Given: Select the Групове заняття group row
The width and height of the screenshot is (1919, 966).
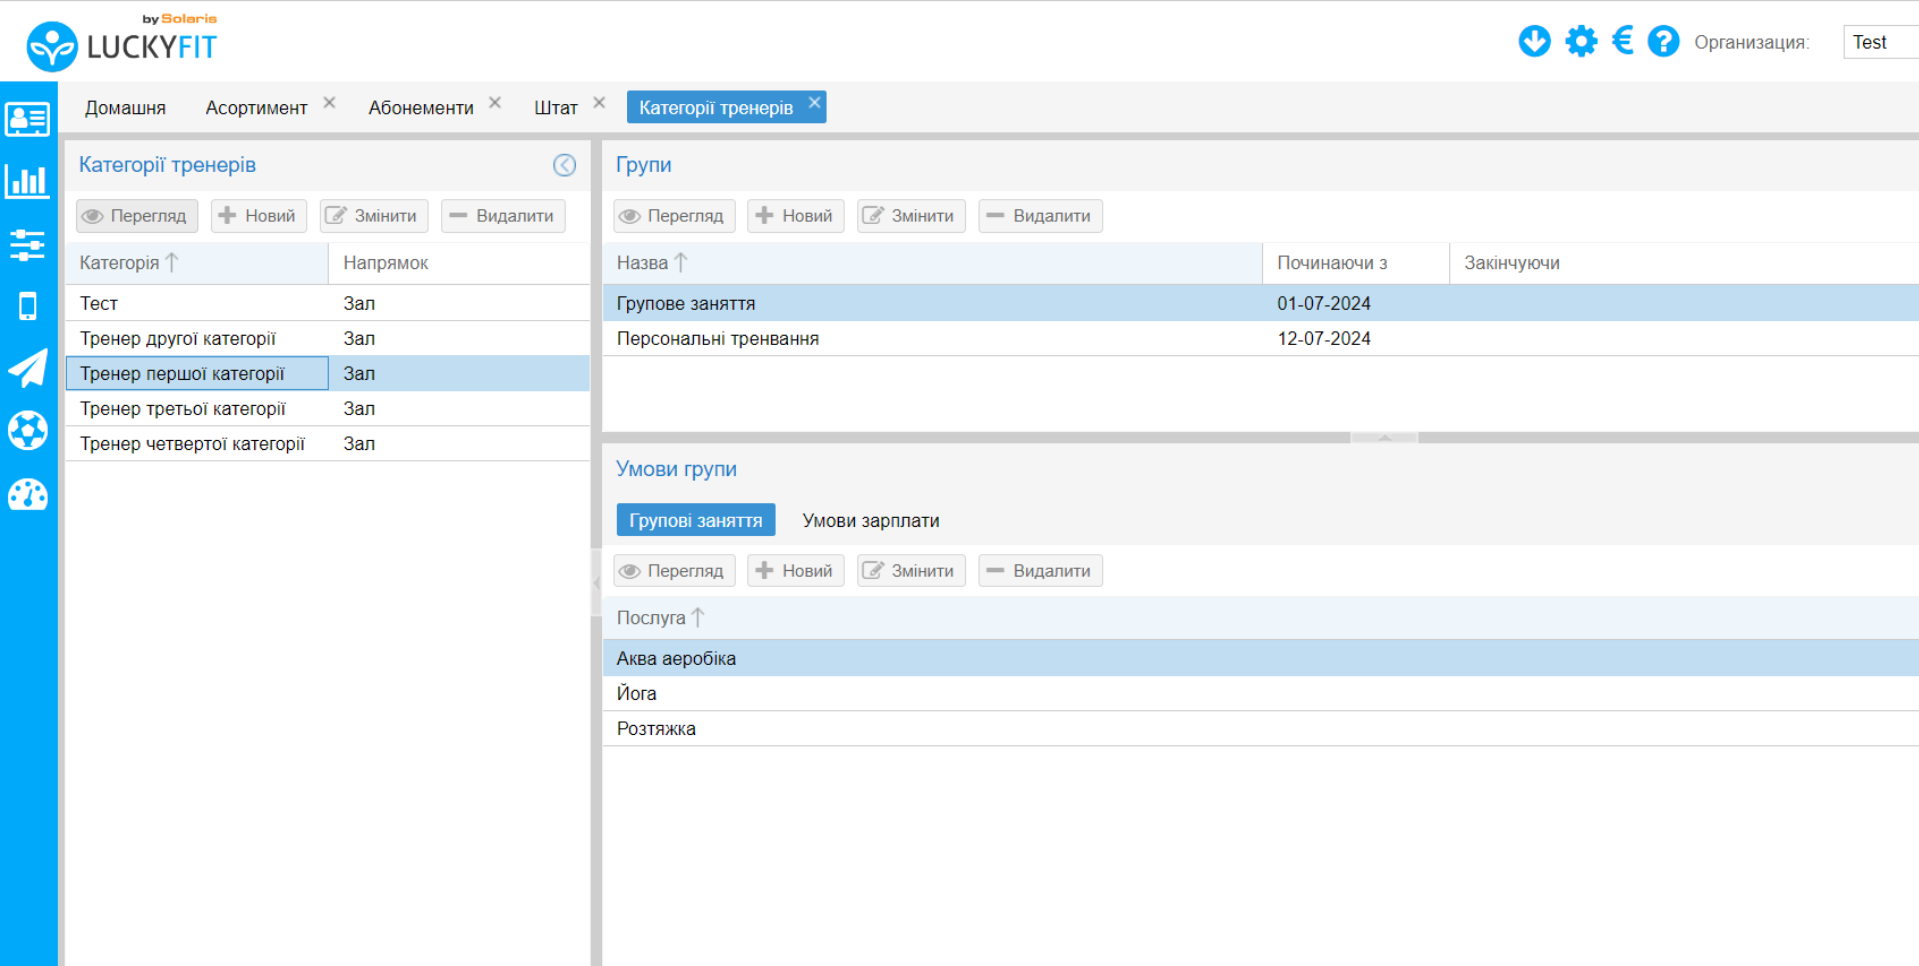Looking at the screenshot, I should coord(1261,303).
